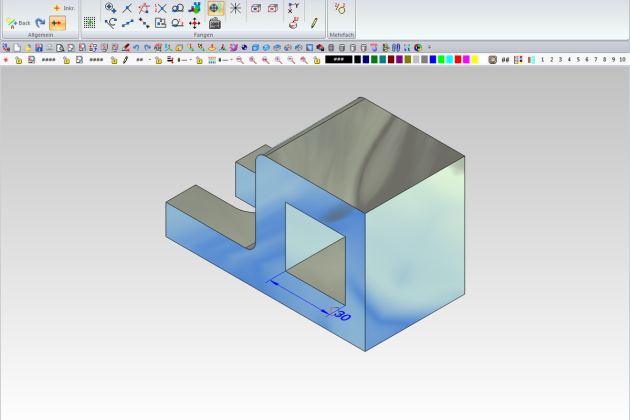Open the black line style dropdown box
Screen dimensions: 630x420
coord(338,60)
